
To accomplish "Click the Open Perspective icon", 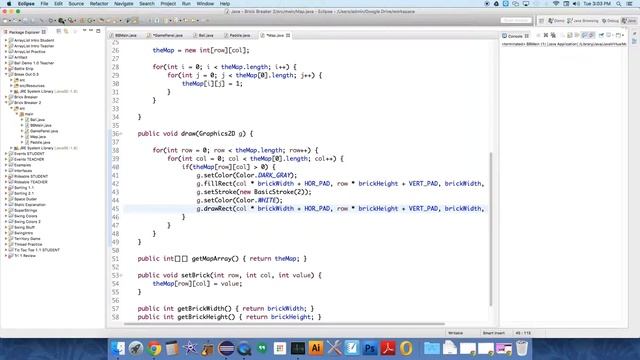I will click(x=541, y=20).
